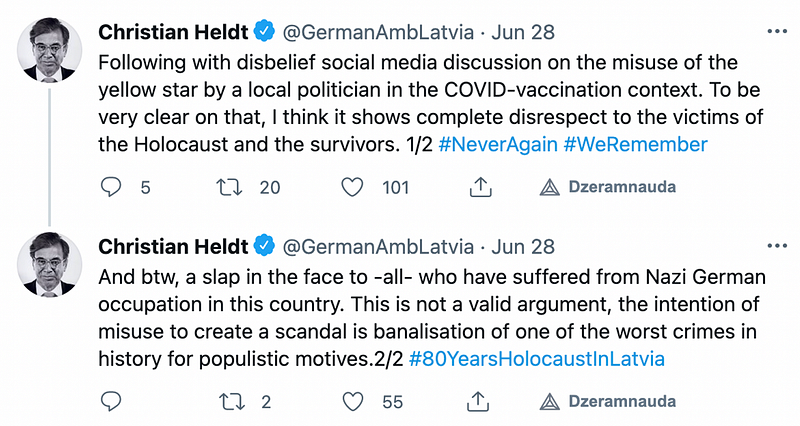Retweet the first tweet with 20 retweets

(232, 187)
